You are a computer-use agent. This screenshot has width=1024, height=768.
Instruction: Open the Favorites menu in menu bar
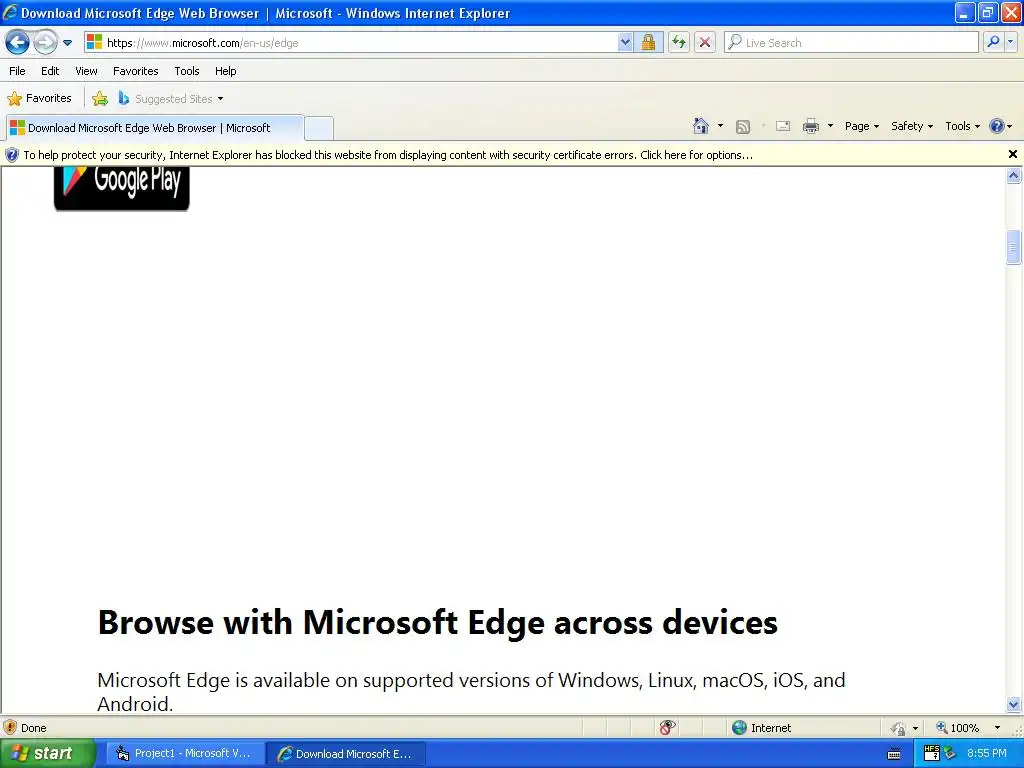tap(135, 71)
